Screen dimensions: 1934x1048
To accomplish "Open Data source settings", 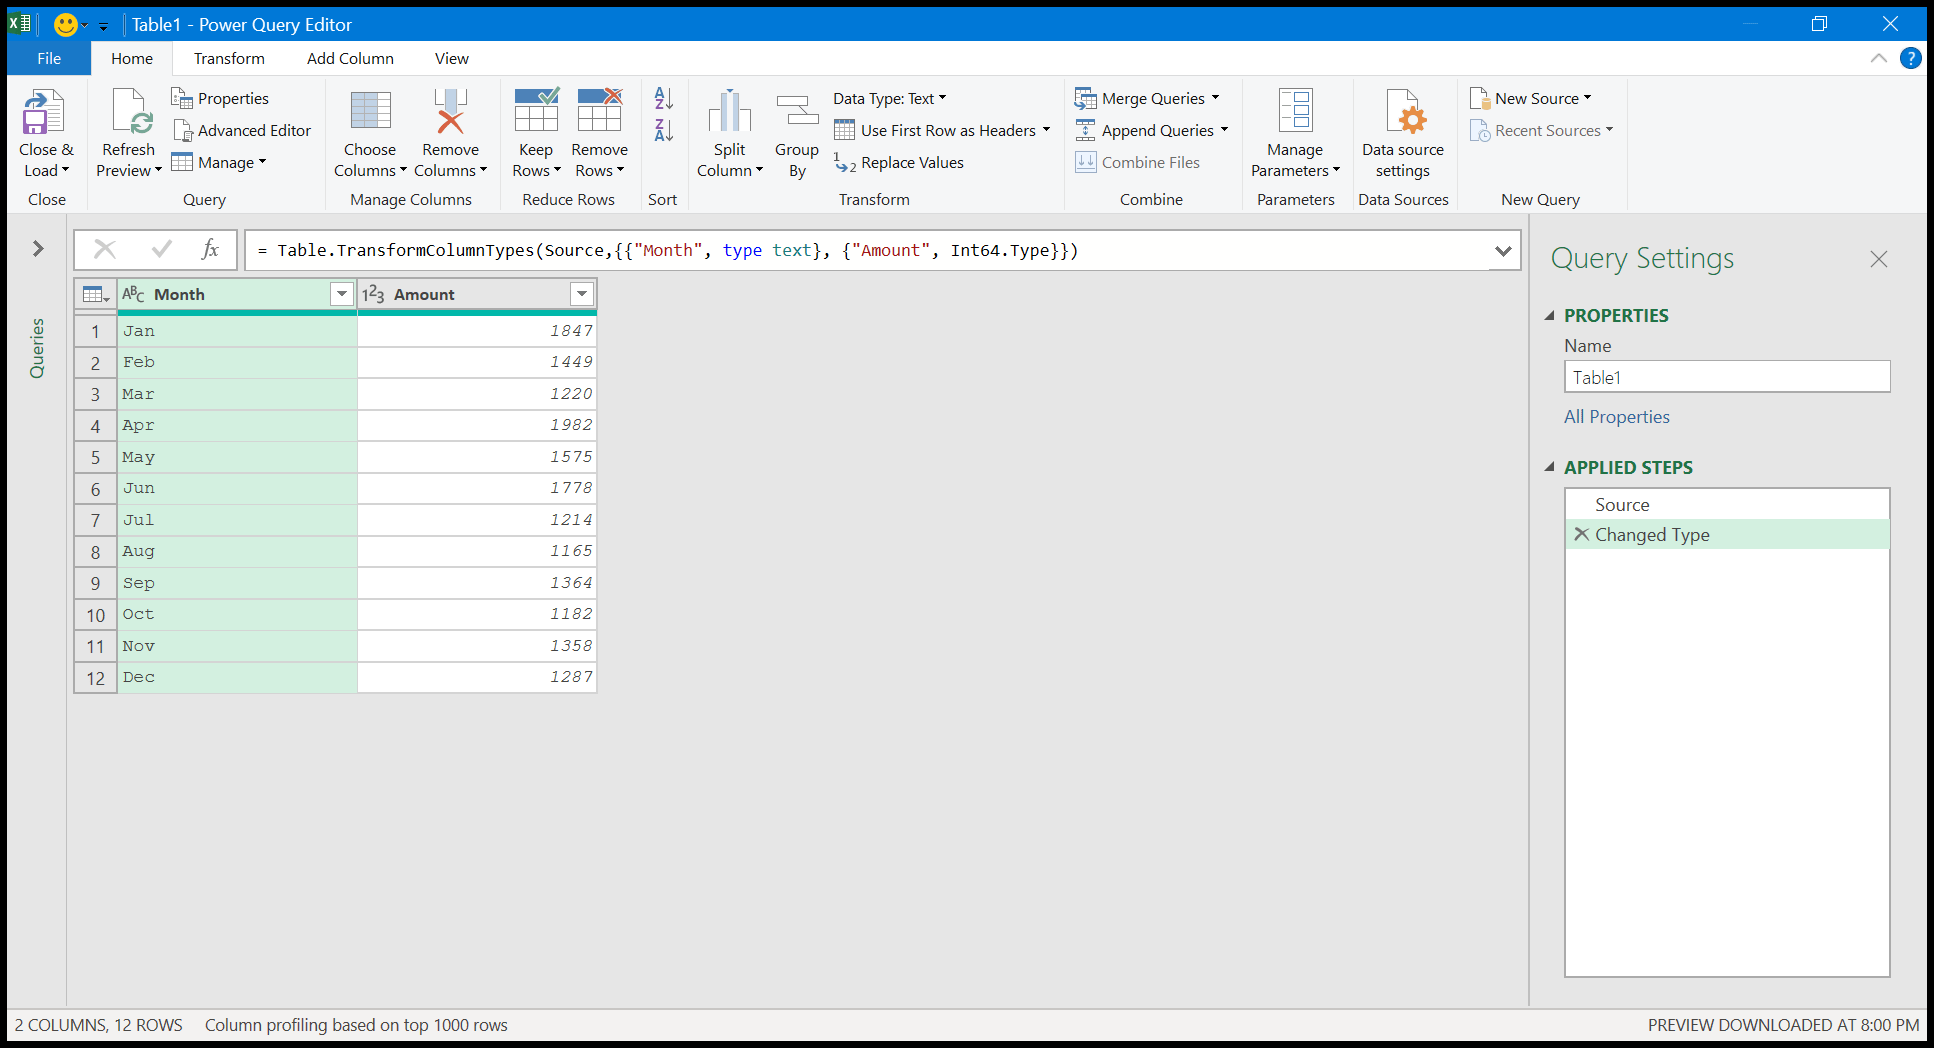I will [1403, 130].
